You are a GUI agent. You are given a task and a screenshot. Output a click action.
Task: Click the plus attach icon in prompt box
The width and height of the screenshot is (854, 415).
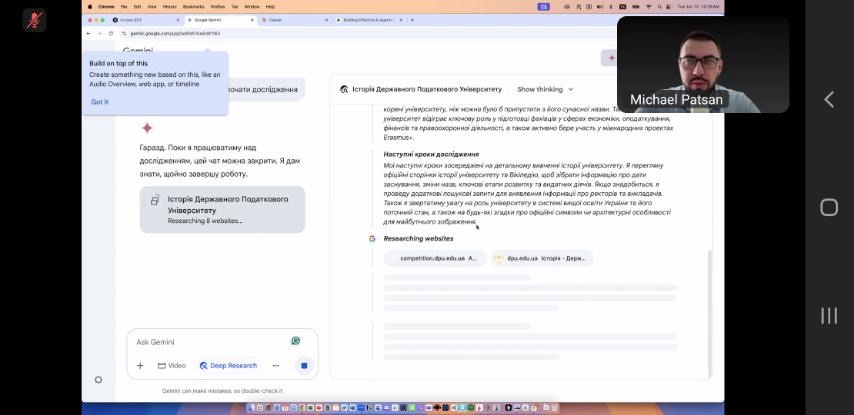click(140, 366)
